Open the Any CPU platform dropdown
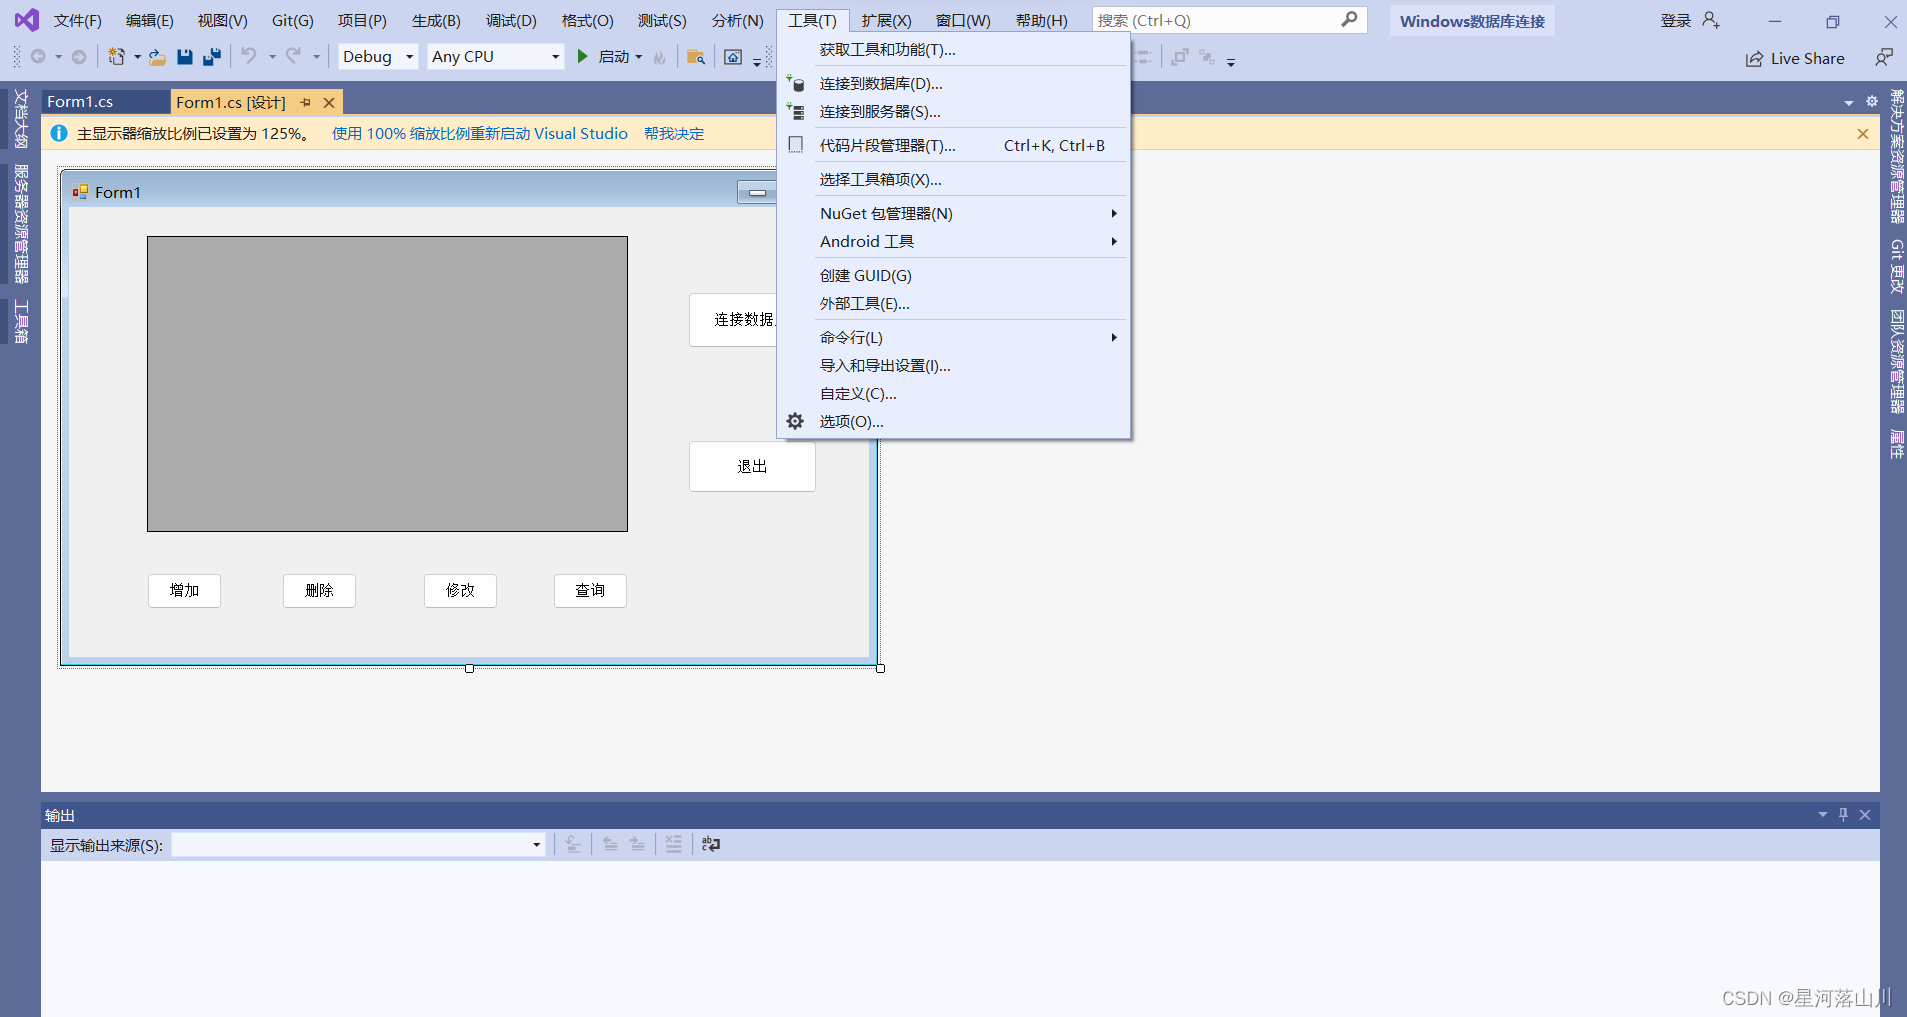This screenshot has width=1907, height=1017. [495, 56]
